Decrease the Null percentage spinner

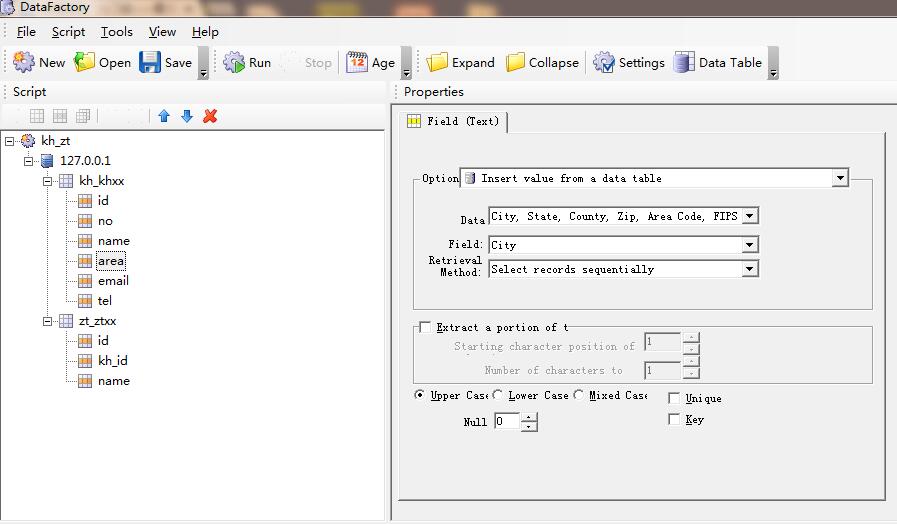click(529, 426)
